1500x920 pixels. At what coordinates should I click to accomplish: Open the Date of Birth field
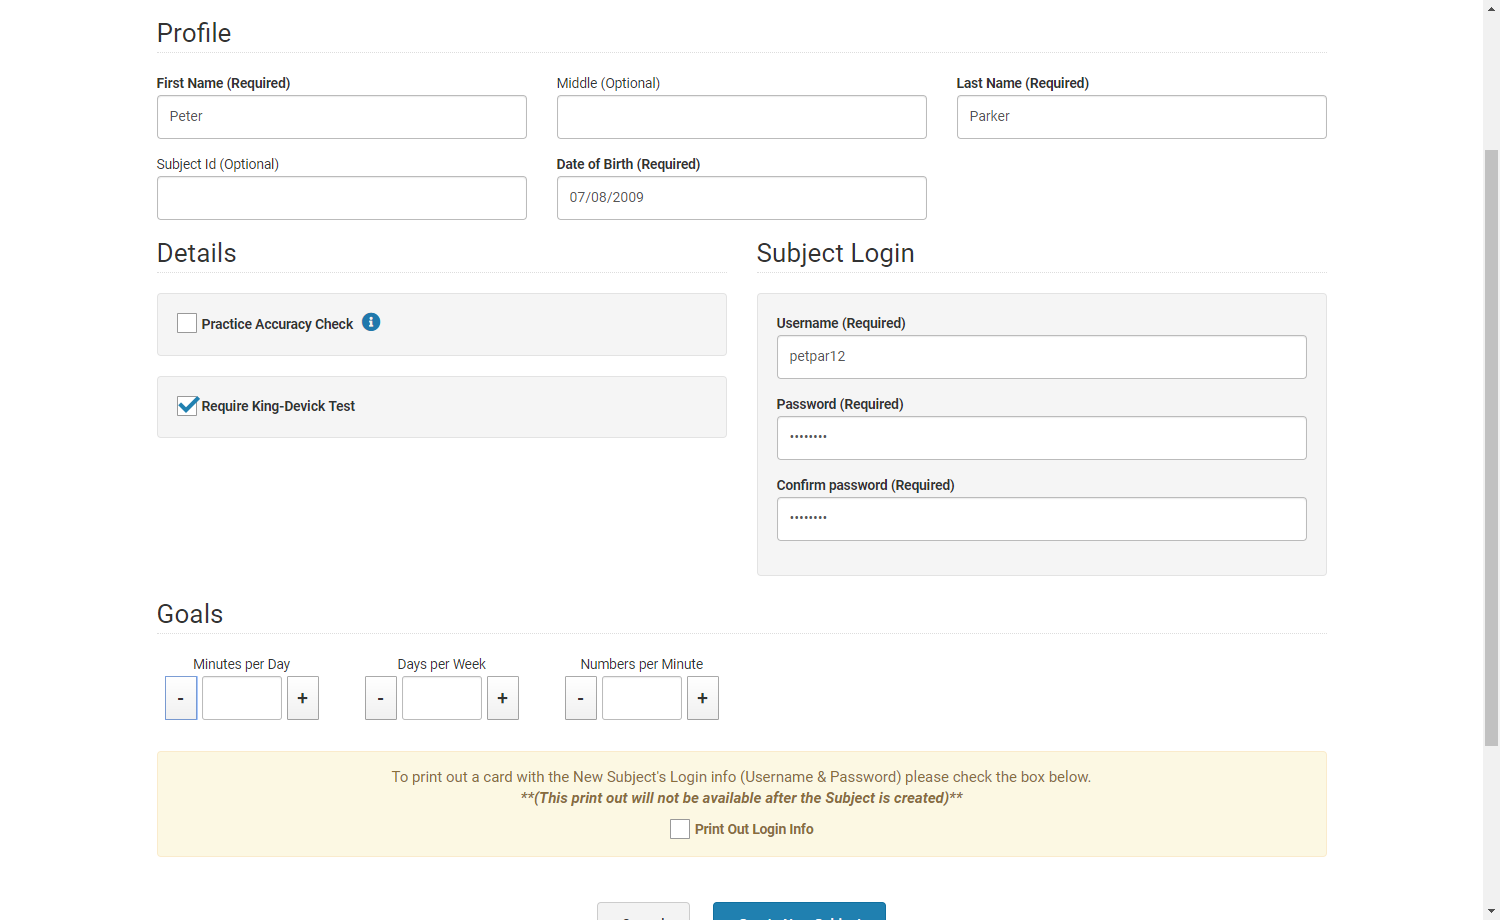tap(741, 198)
